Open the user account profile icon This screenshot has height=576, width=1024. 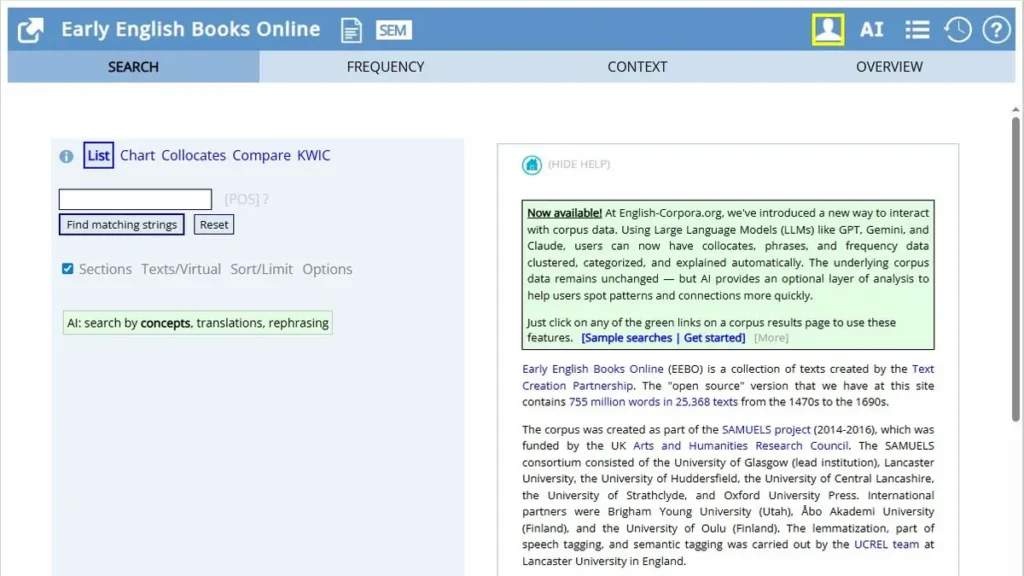[827, 29]
